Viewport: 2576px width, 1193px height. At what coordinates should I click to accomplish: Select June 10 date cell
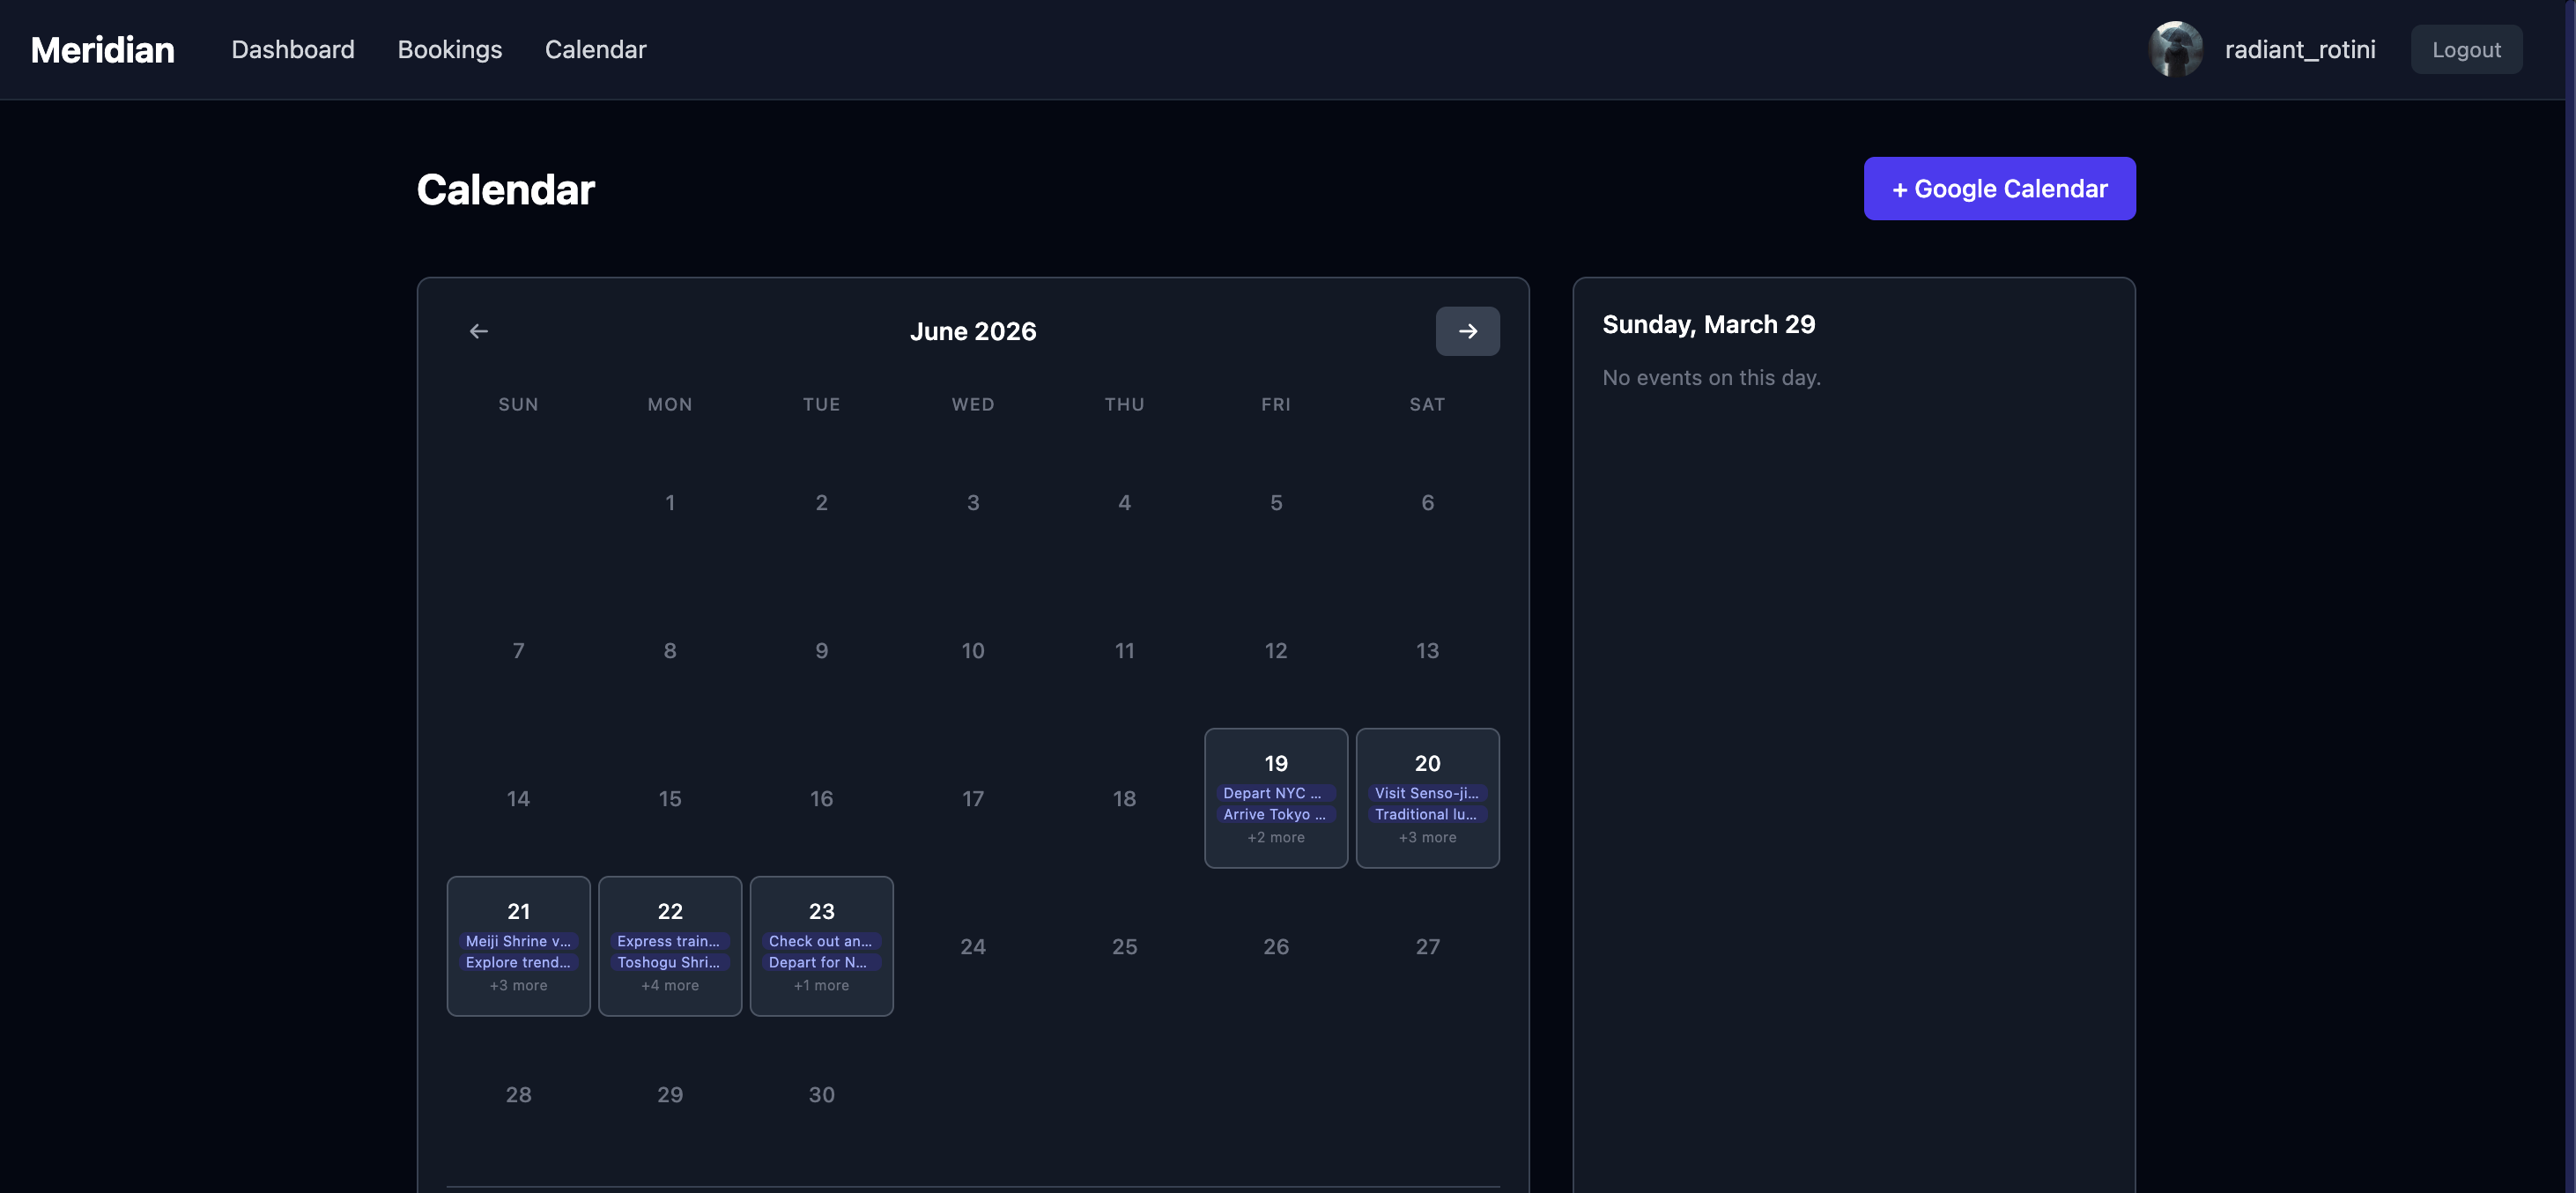click(972, 651)
